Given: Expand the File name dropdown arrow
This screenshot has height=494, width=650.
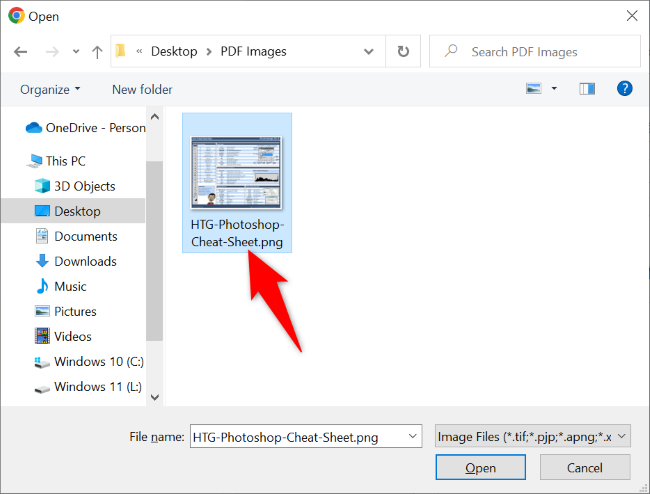Looking at the screenshot, I should coord(412,436).
